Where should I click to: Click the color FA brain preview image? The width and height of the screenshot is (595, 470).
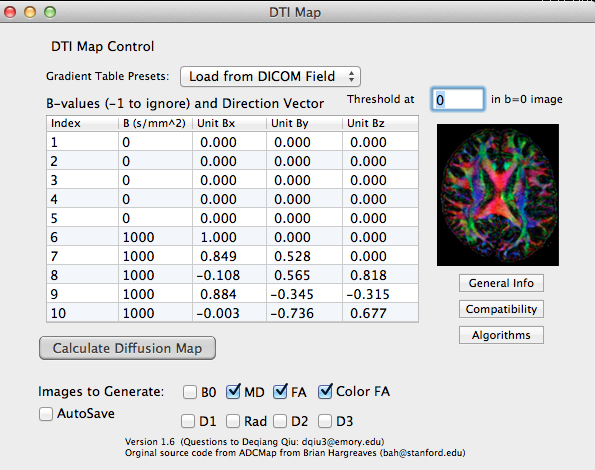coord(498,195)
